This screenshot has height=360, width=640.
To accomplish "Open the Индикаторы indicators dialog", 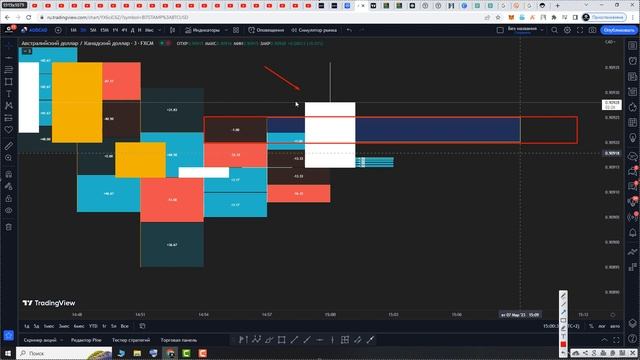I will click(x=202, y=30).
